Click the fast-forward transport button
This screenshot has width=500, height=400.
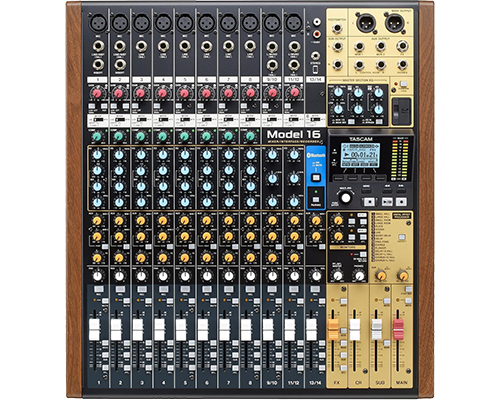(401, 190)
